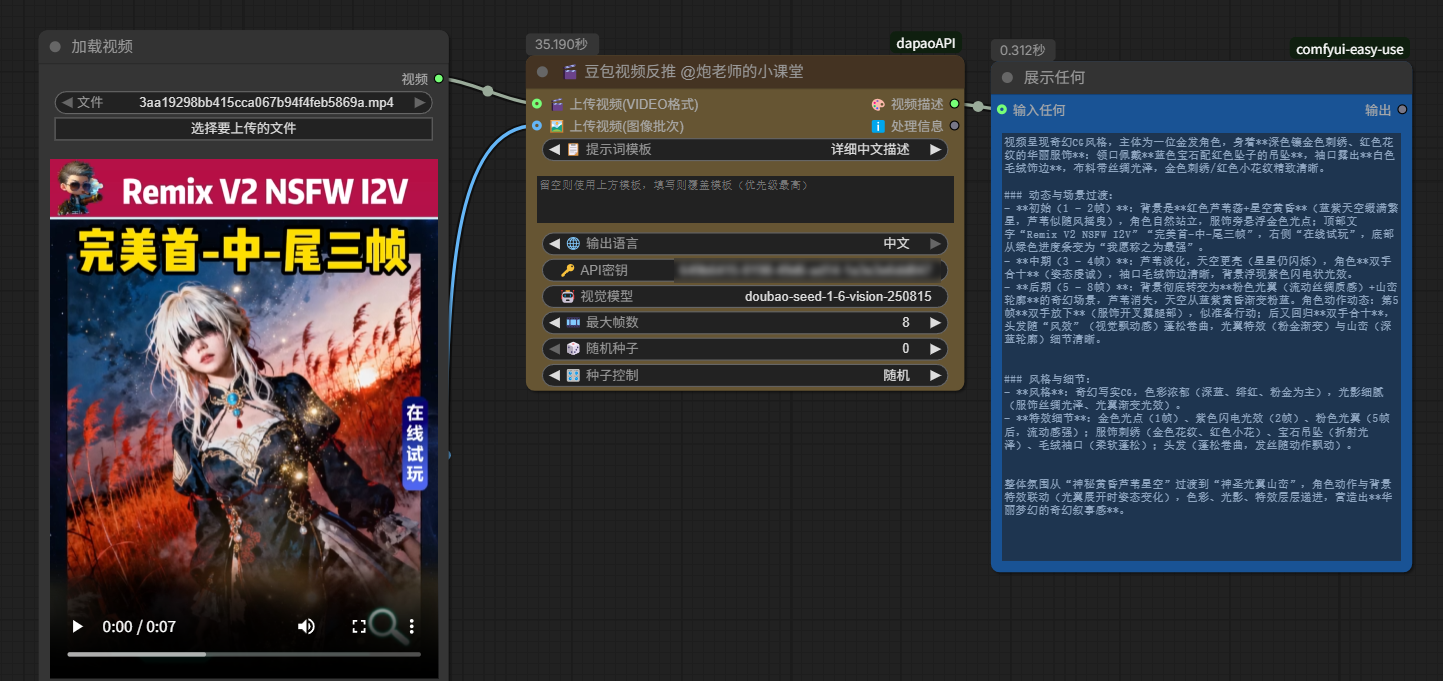The height and width of the screenshot is (681, 1443).
Task: Open the video player more options menu
Action: click(x=411, y=627)
